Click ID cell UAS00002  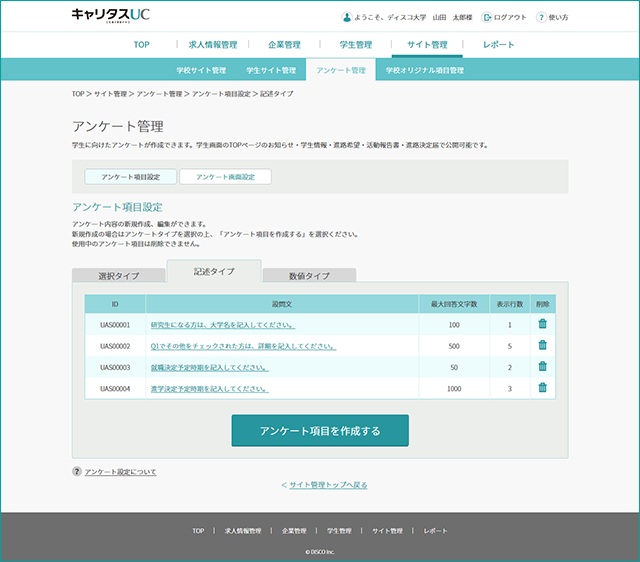[x=115, y=346]
